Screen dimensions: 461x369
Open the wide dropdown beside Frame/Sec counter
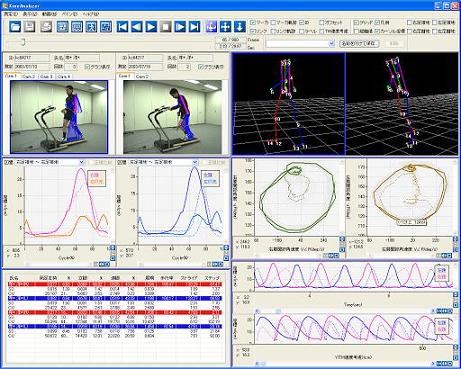300,44
